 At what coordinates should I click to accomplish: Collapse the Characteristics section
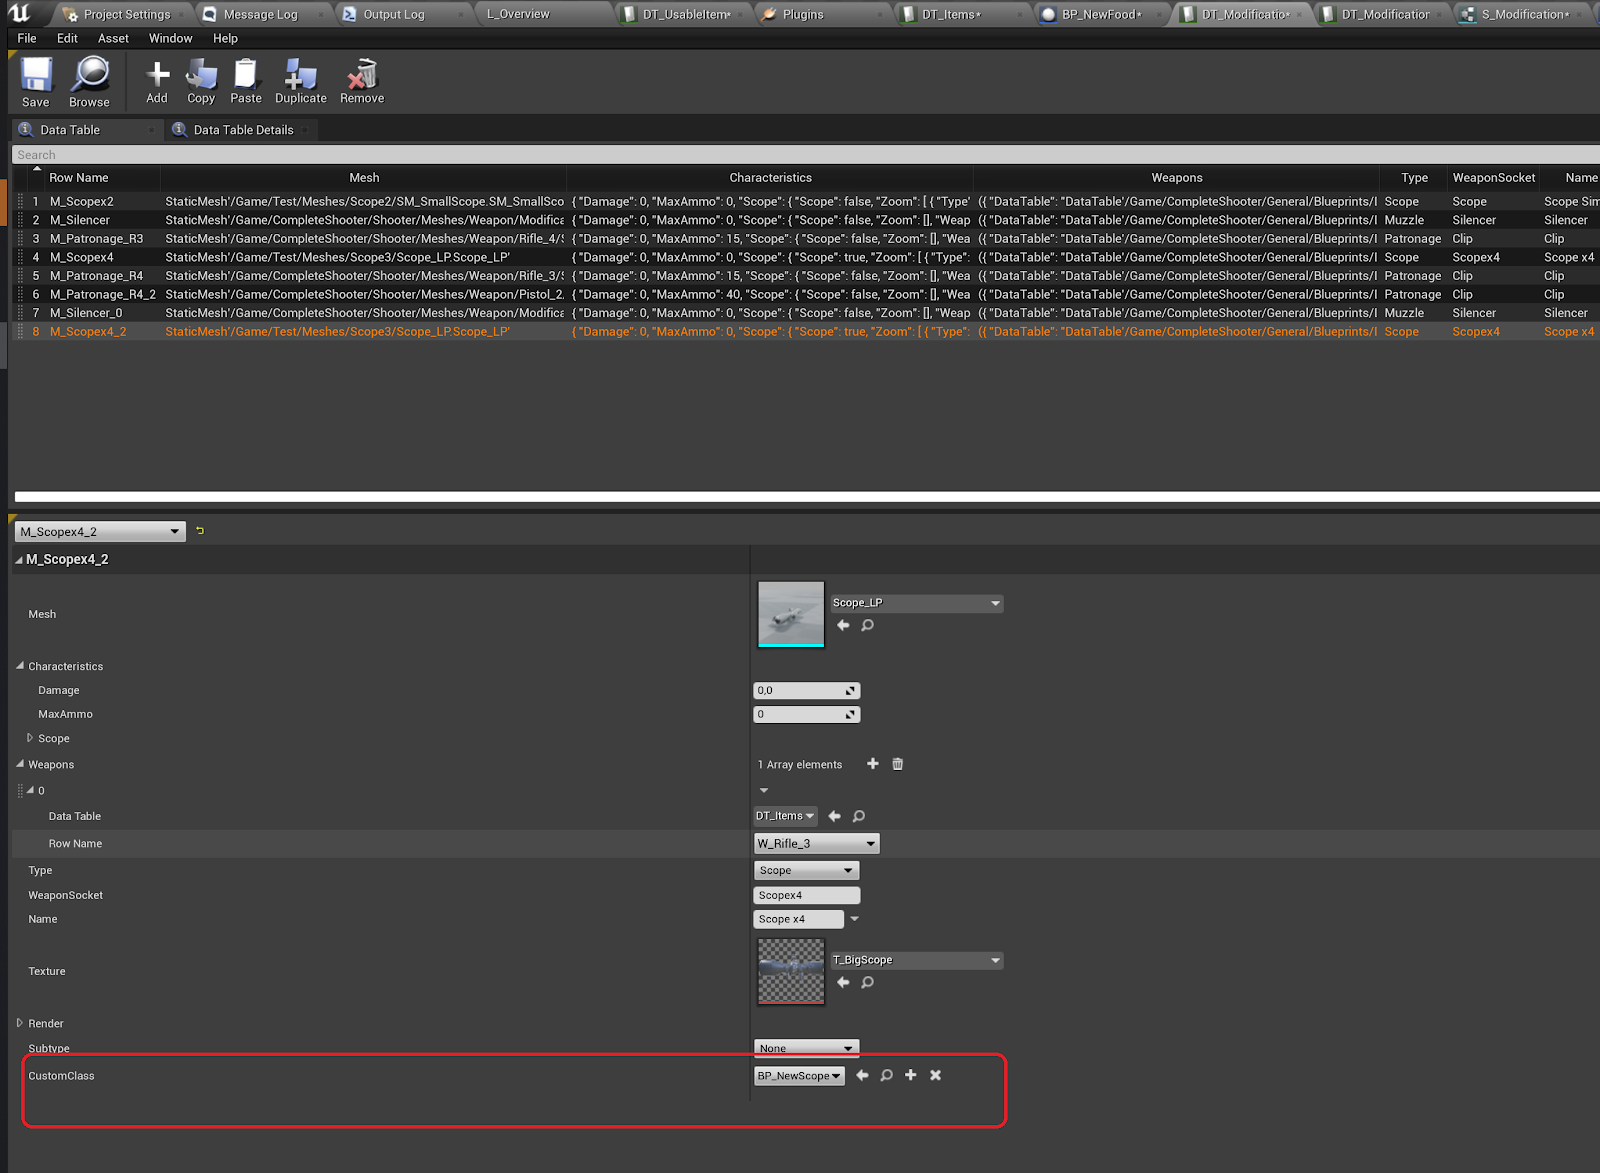(x=20, y=666)
